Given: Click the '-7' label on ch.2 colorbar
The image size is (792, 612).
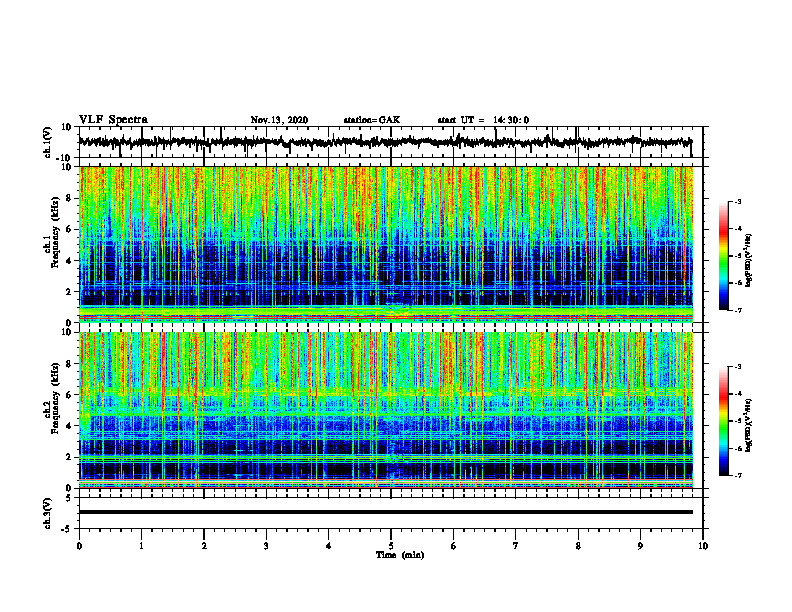Looking at the screenshot, I should (x=737, y=475).
